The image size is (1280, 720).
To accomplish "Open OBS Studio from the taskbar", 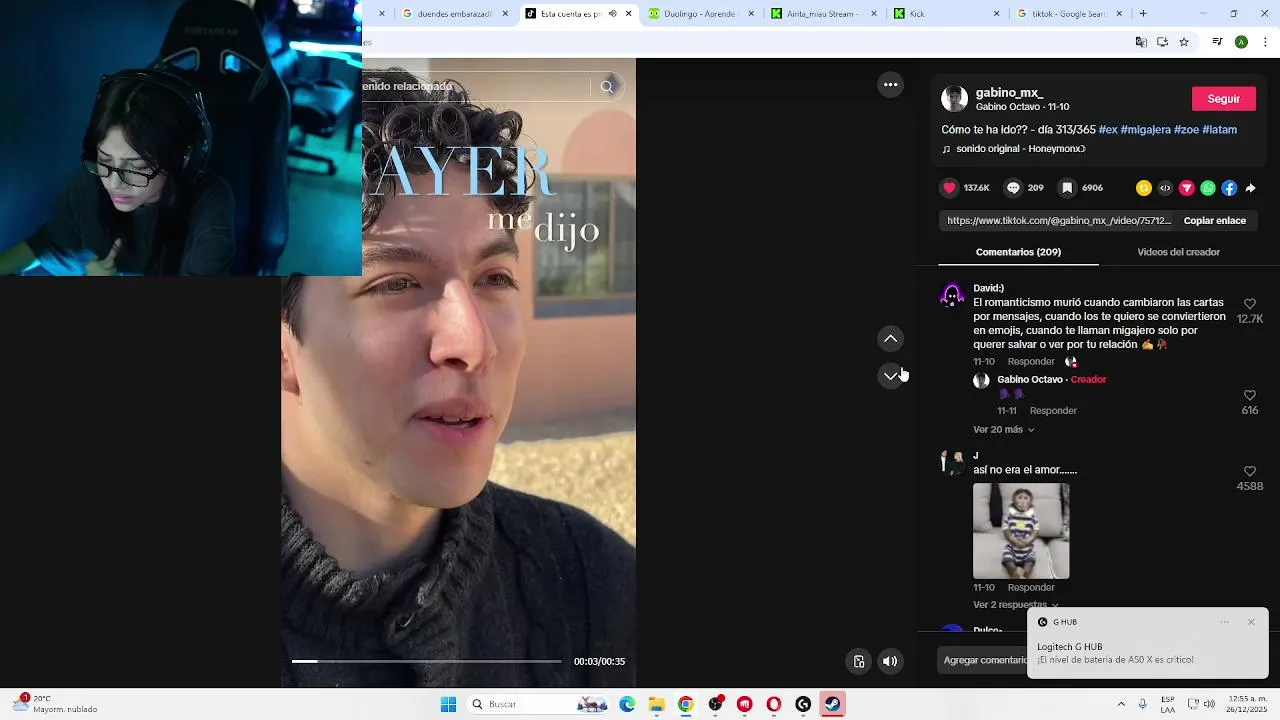I will coord(715,705).
